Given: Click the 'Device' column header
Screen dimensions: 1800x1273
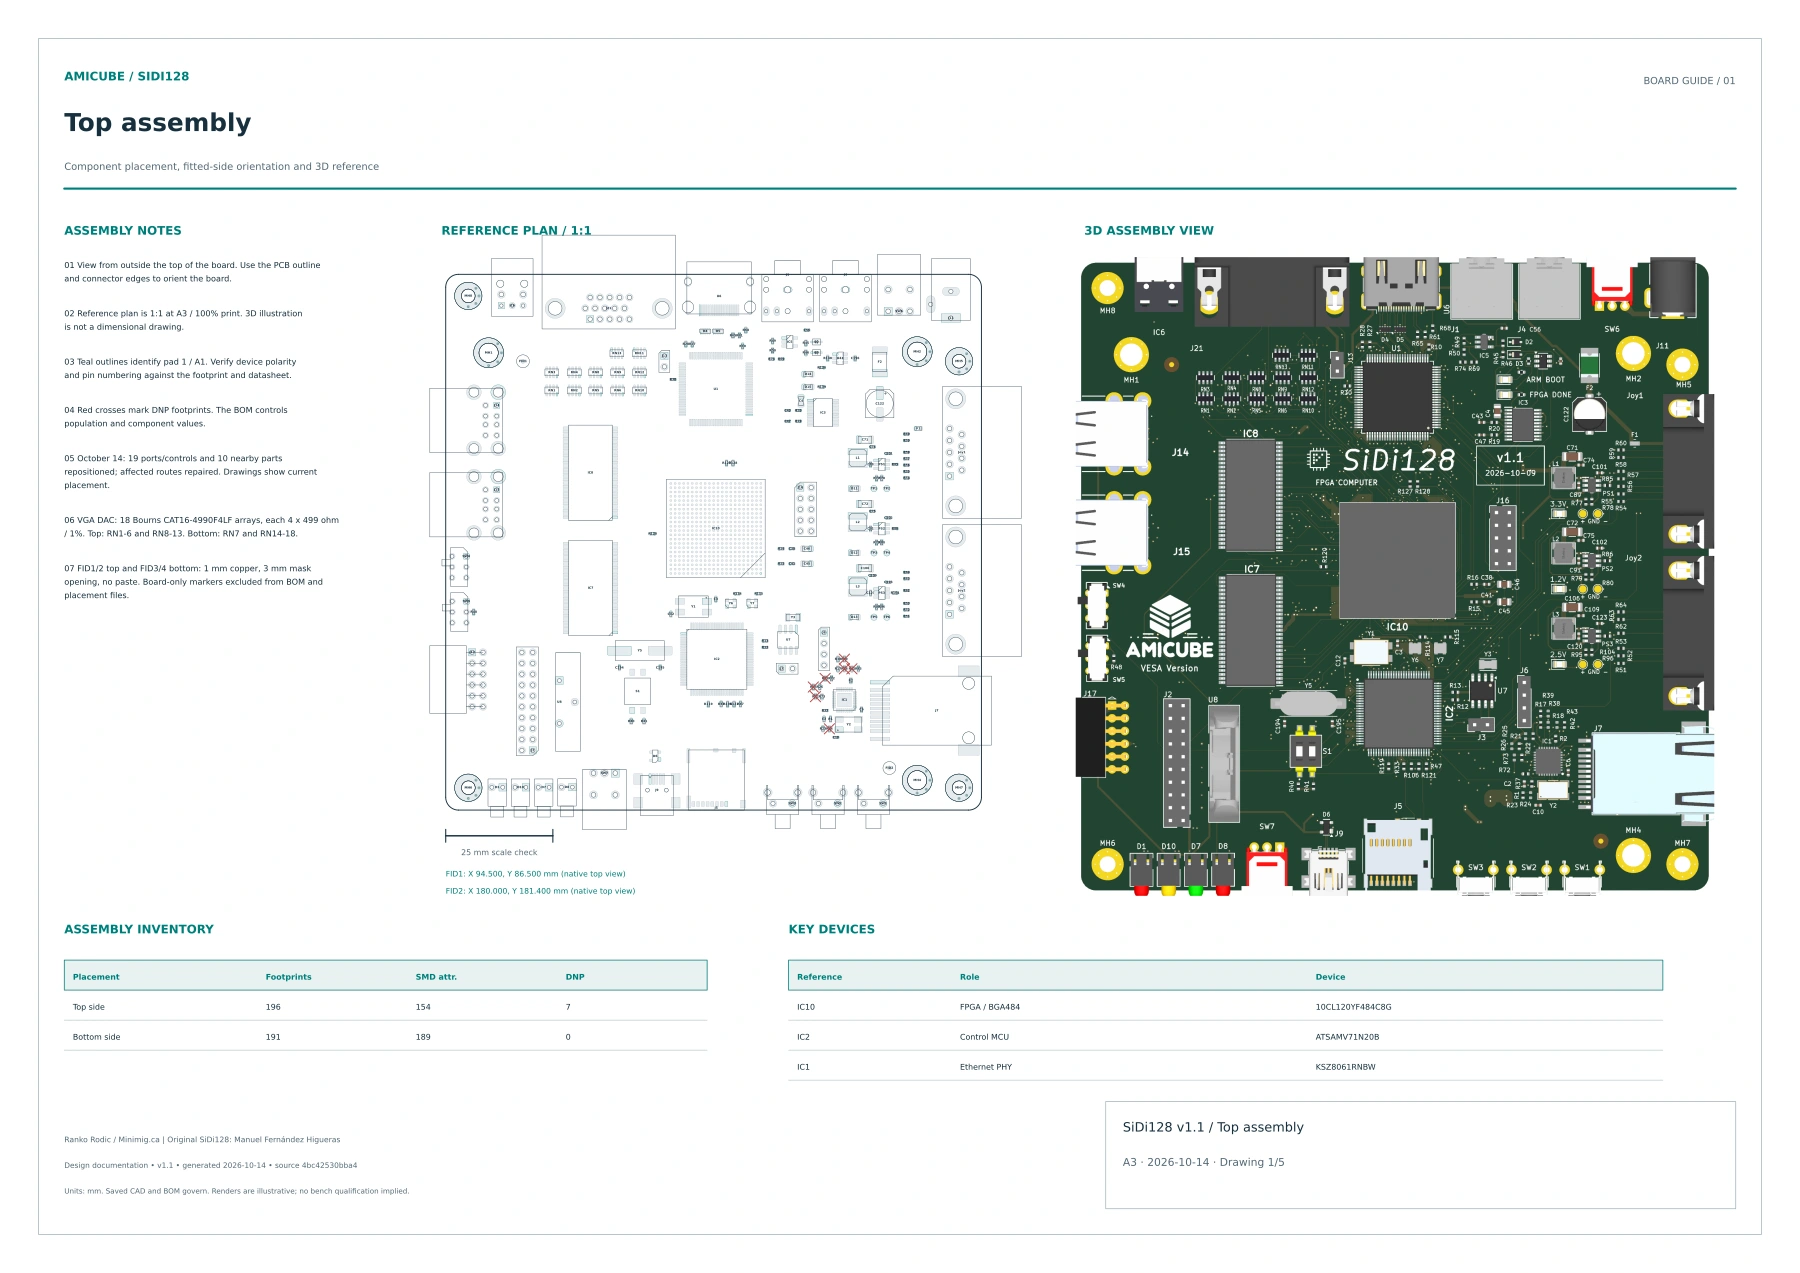Looking at the screenshot, I should click(x=1330, y=977).
